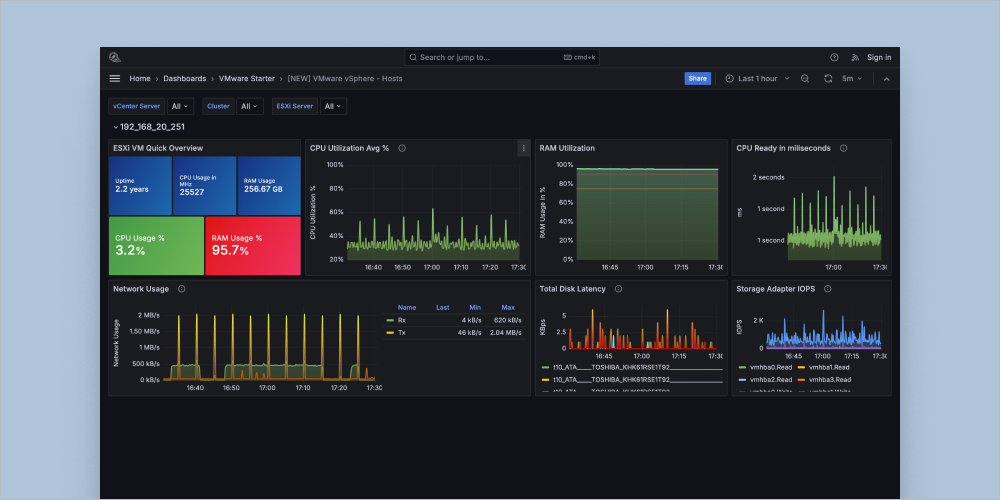Click the Uptime 2.2 years stat tile

[140, 186]
